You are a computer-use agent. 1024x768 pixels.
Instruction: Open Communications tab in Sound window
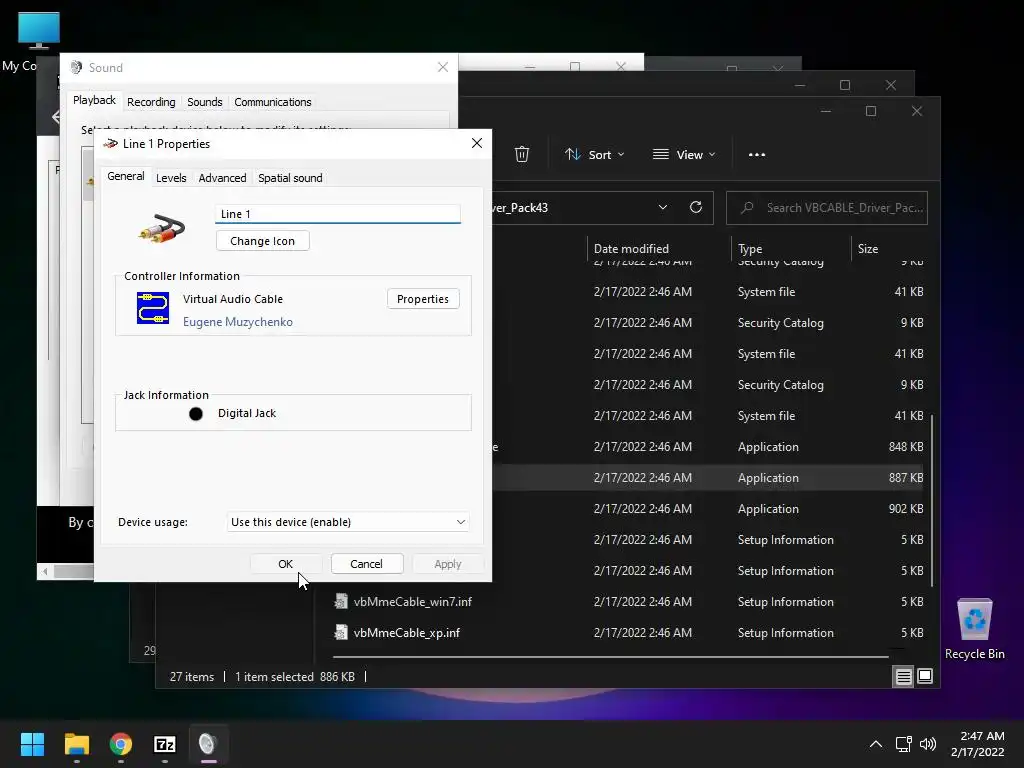click(x=272, y=102)
